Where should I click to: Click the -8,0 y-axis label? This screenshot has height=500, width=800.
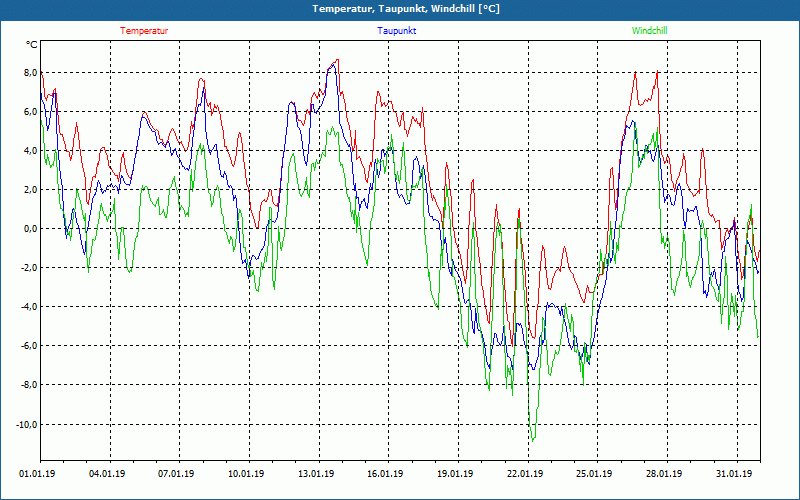[30, 385]
